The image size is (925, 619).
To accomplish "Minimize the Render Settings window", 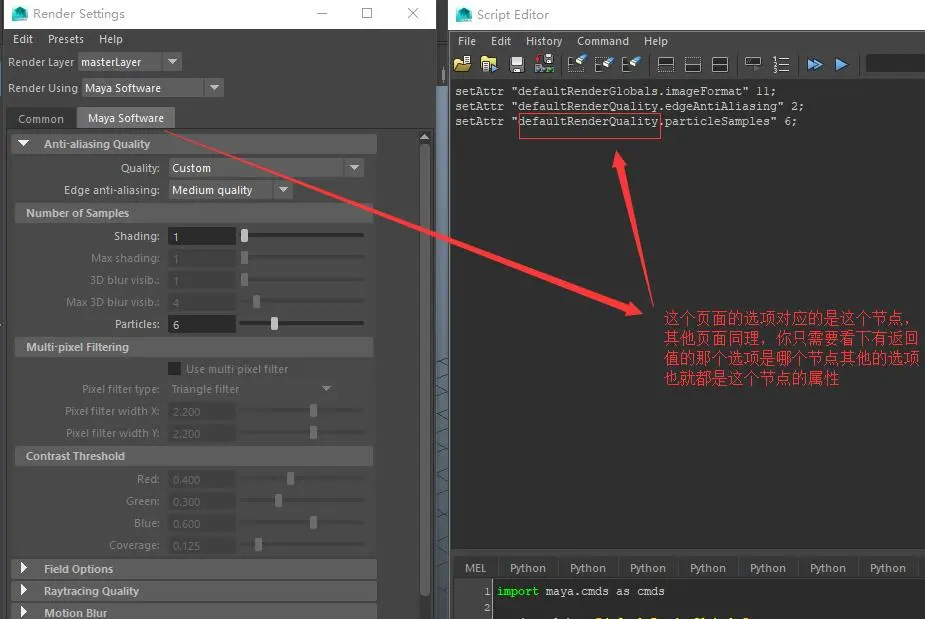I will pos(322,13).
